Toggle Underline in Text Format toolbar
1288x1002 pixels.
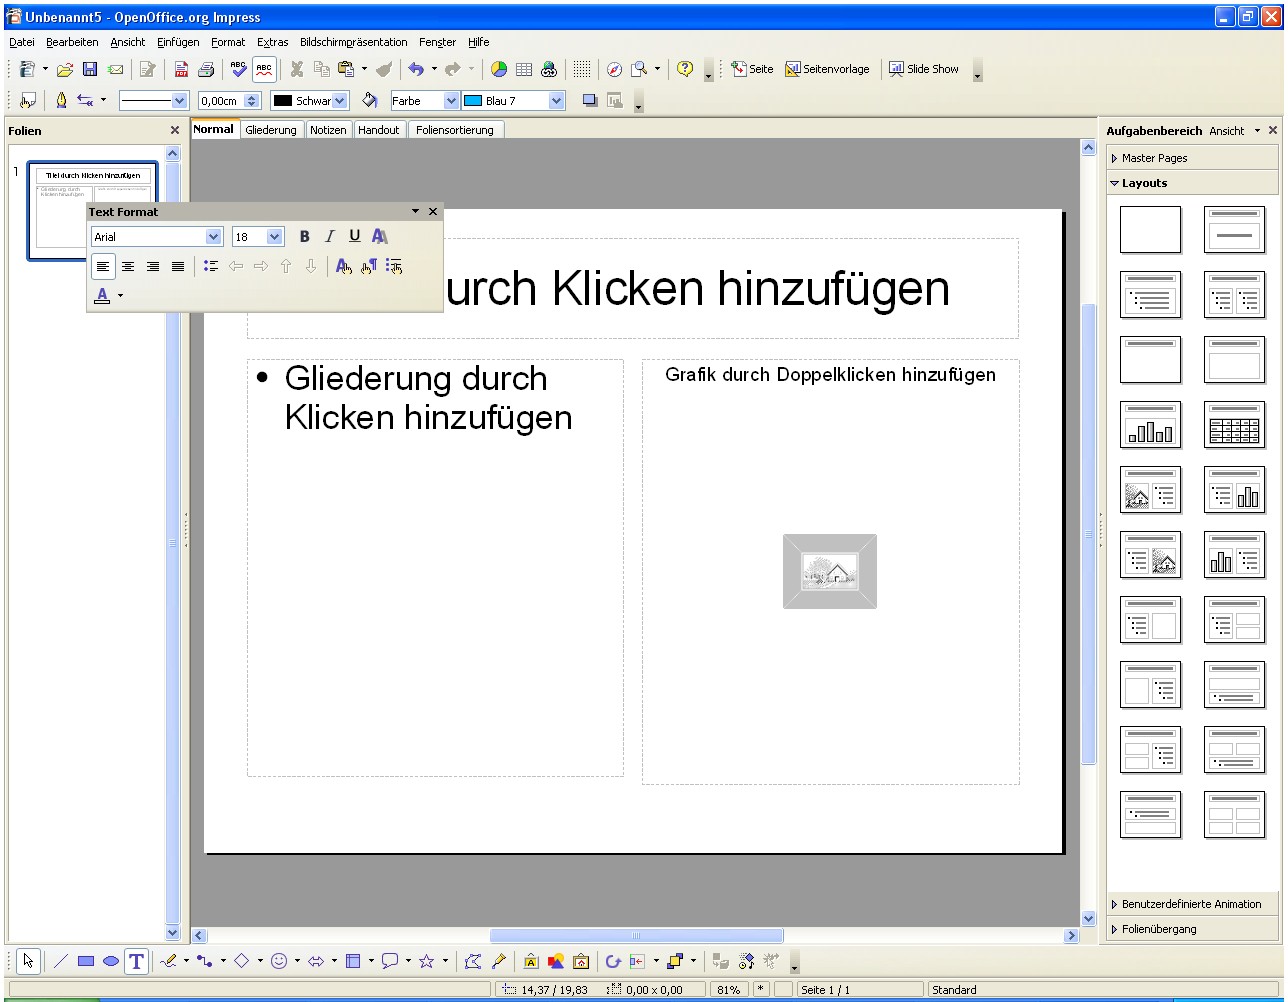coord(355,236)
